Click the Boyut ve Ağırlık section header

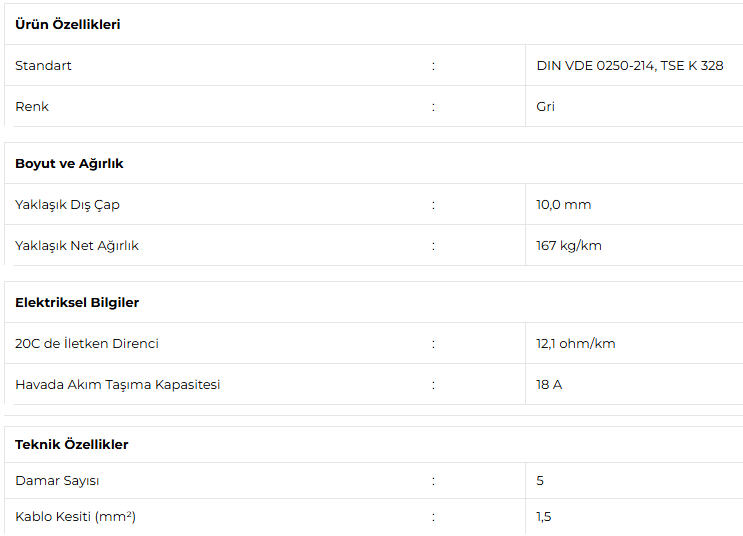[x=69, y=163]
